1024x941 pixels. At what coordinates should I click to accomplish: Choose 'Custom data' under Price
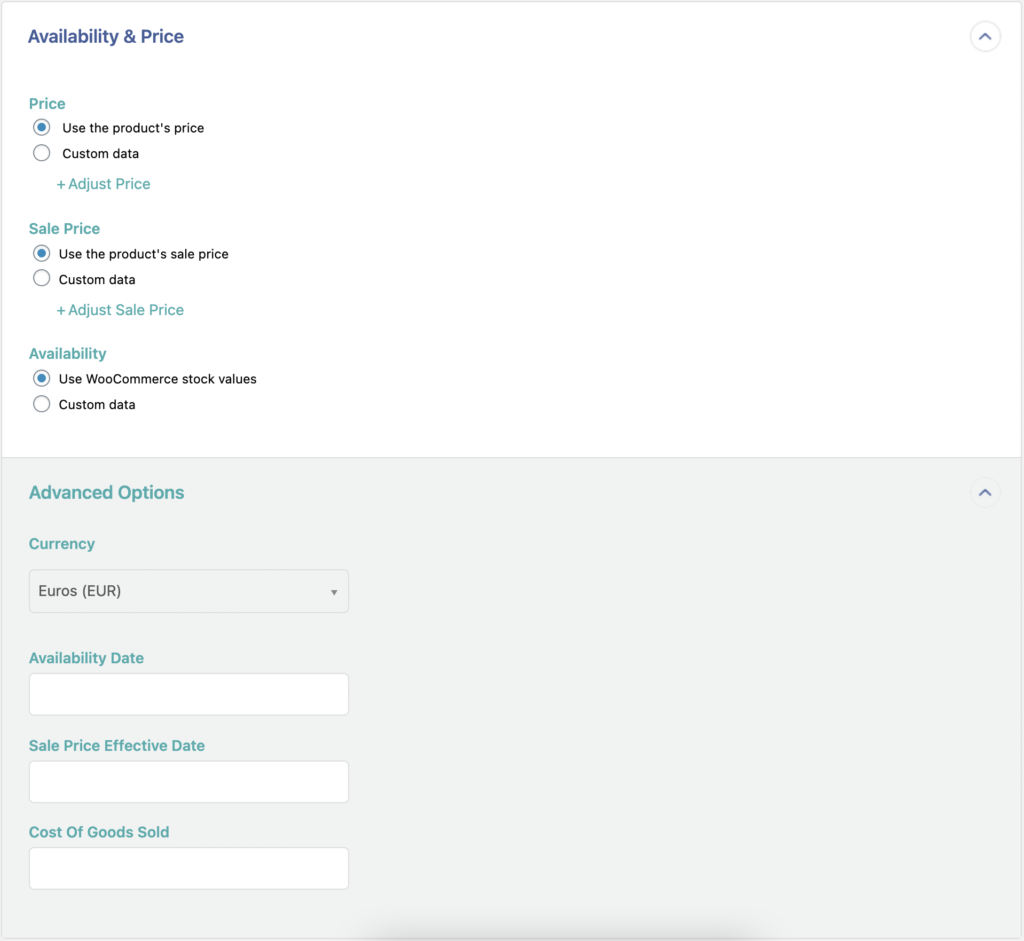coord(41,153)
